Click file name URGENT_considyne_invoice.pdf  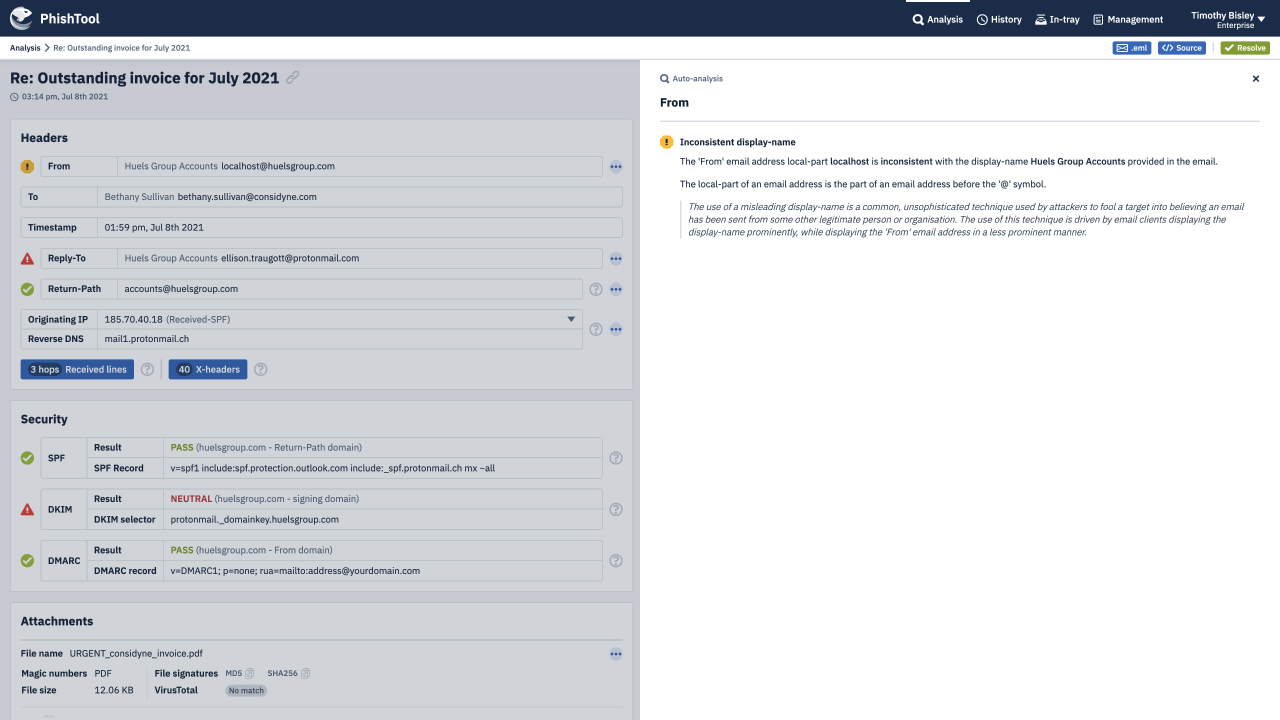pyautogui.click(x=136, y=653)
